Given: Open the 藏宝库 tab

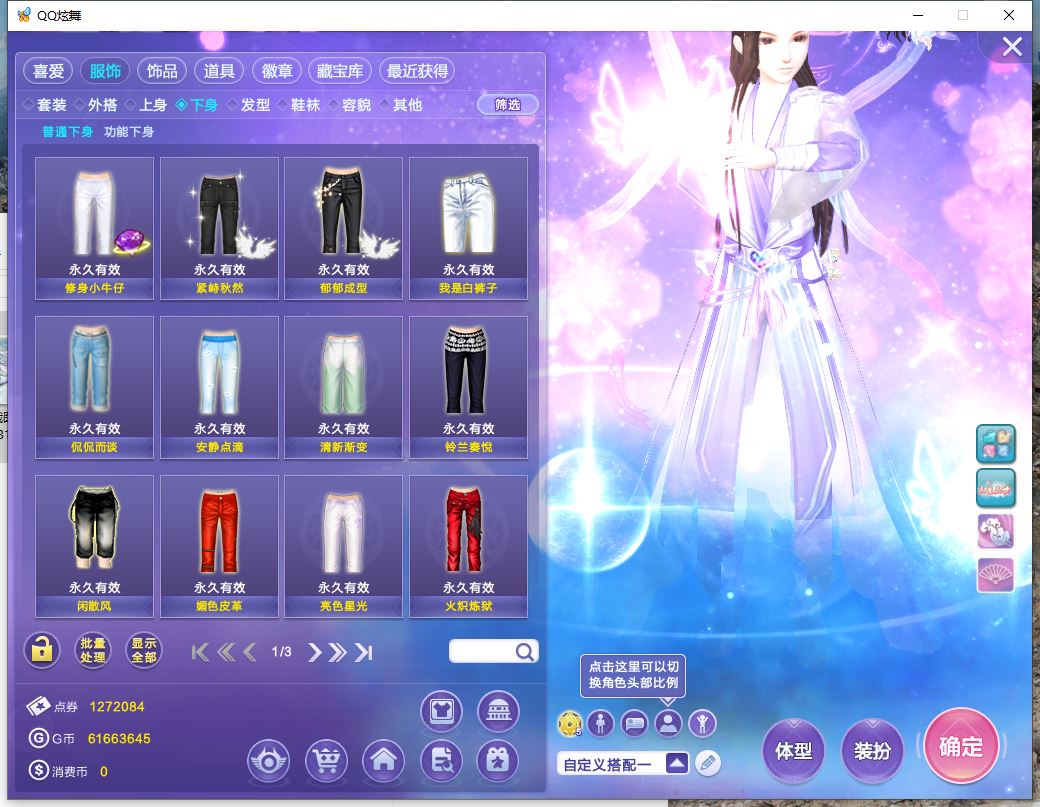Looking at the screenshot, I should click(340, 71).
